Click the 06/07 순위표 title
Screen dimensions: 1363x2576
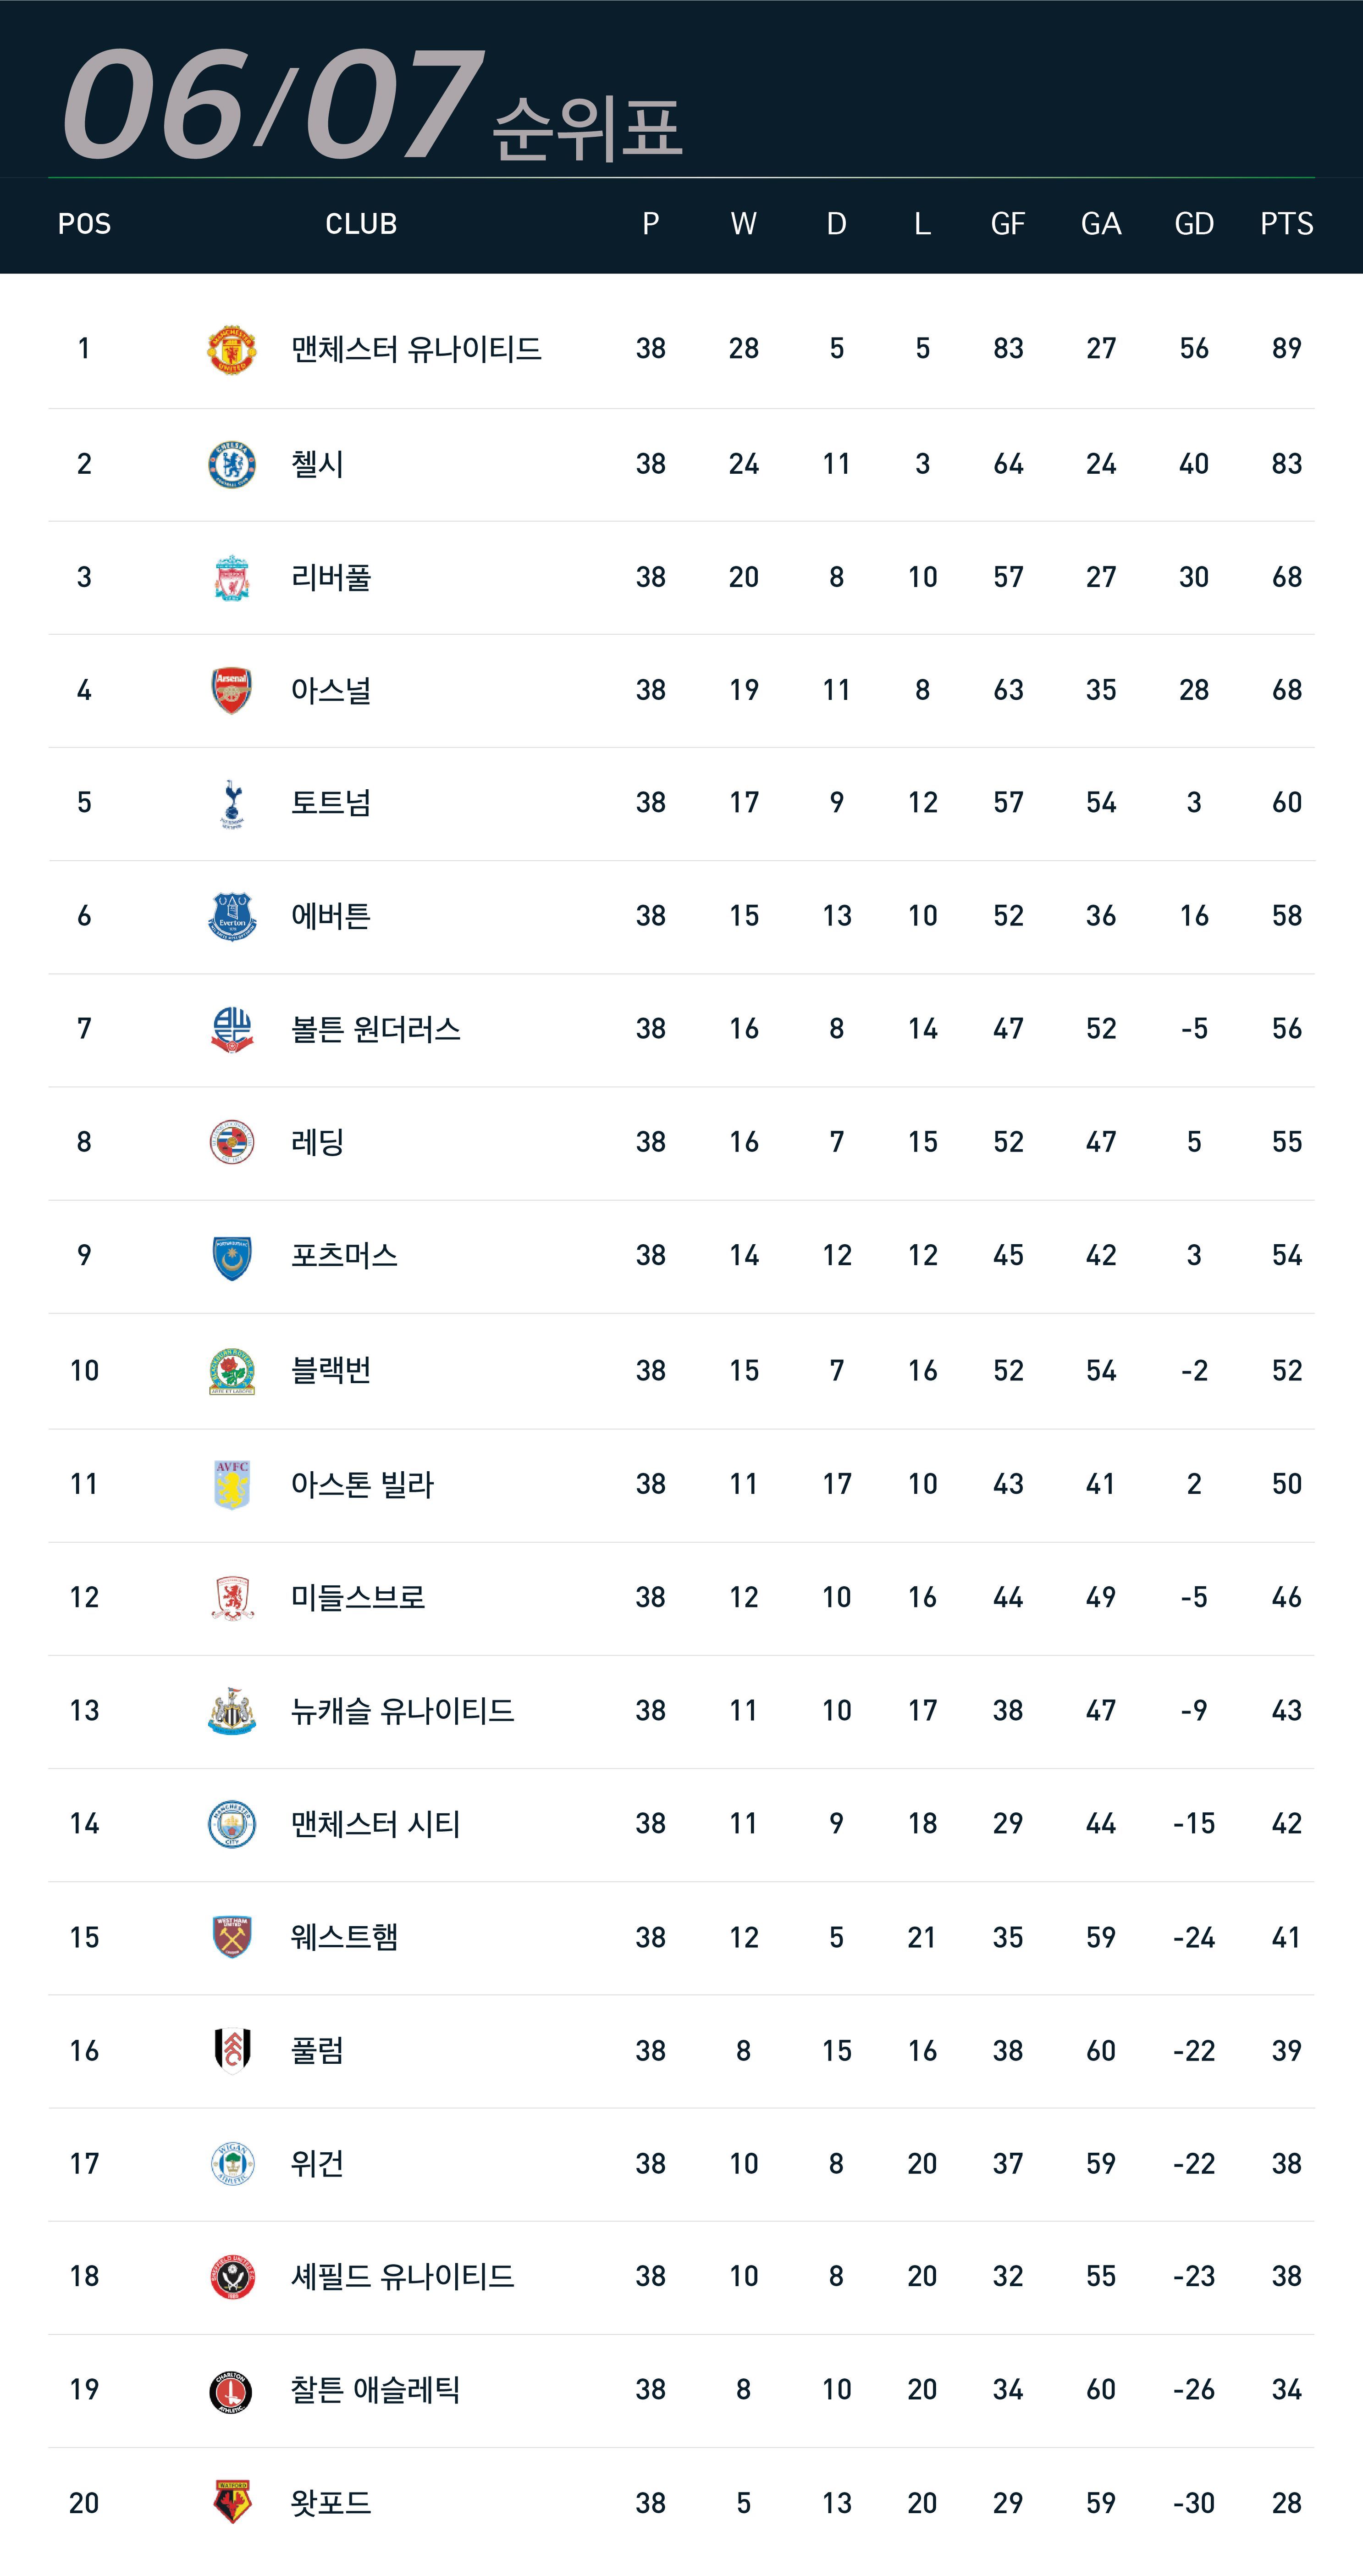point(372,105)
